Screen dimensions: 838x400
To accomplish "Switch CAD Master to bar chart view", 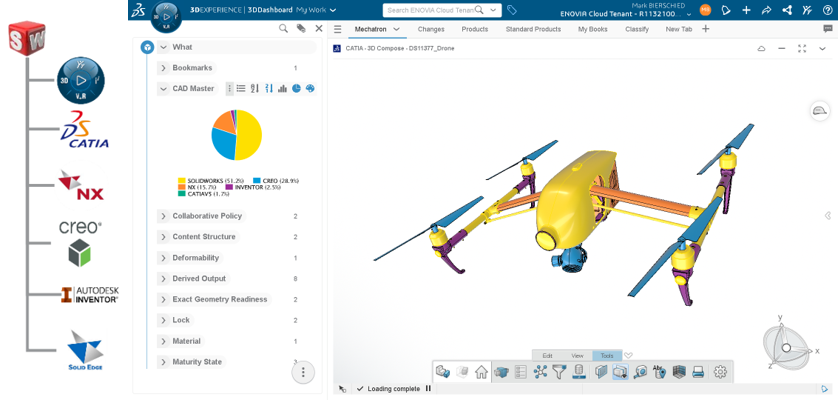I will coord(283,89).
